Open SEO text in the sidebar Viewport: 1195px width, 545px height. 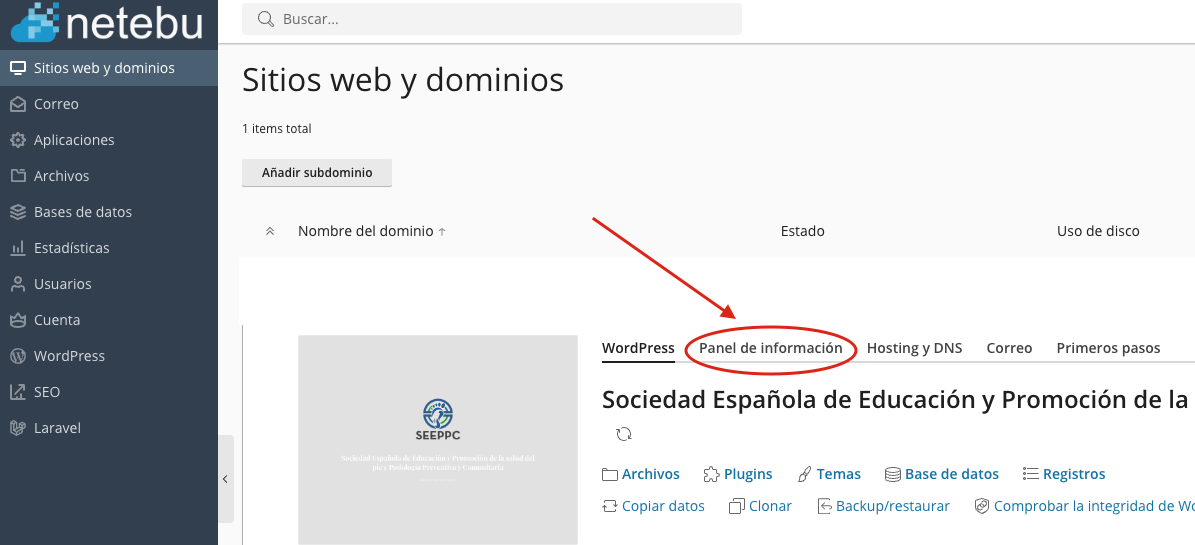point(46,392)
